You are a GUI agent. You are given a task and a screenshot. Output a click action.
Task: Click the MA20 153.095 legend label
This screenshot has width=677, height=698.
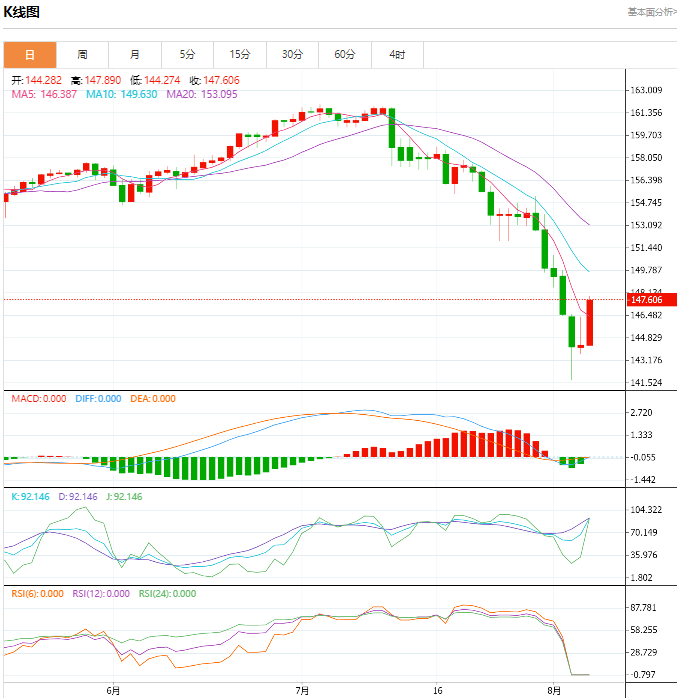[x=202, y=94]
